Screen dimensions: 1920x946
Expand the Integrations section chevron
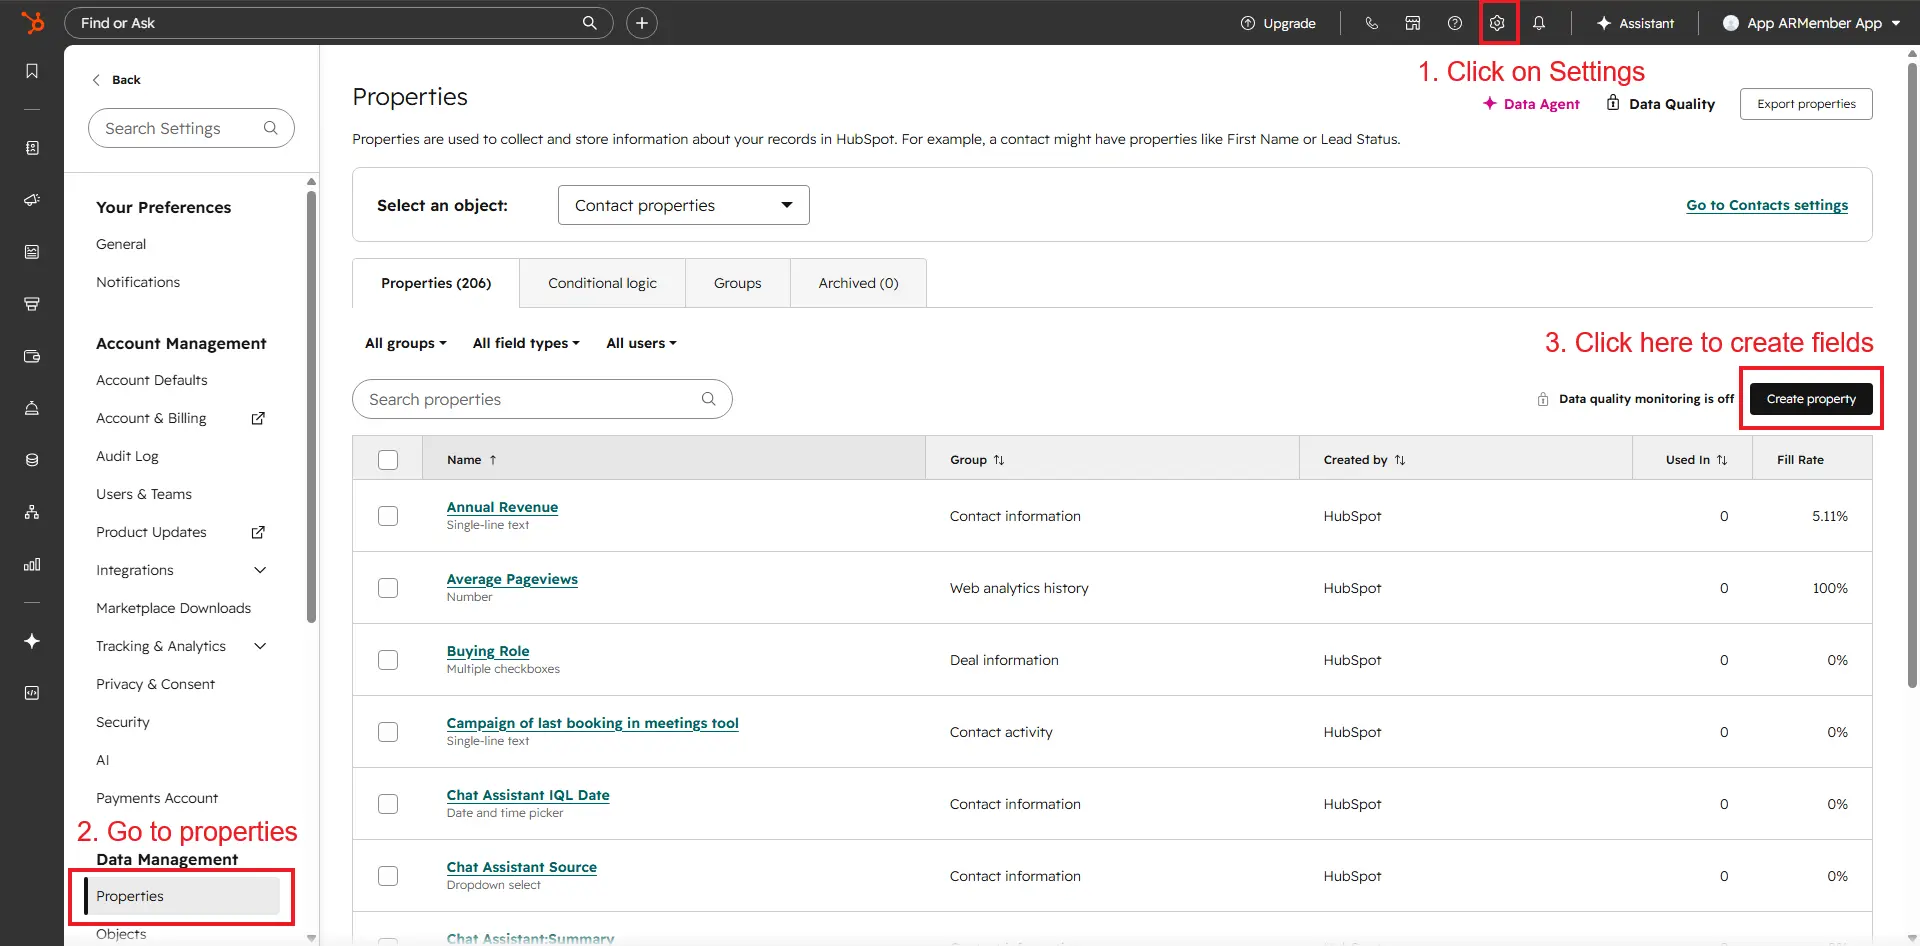click(260, 570)
